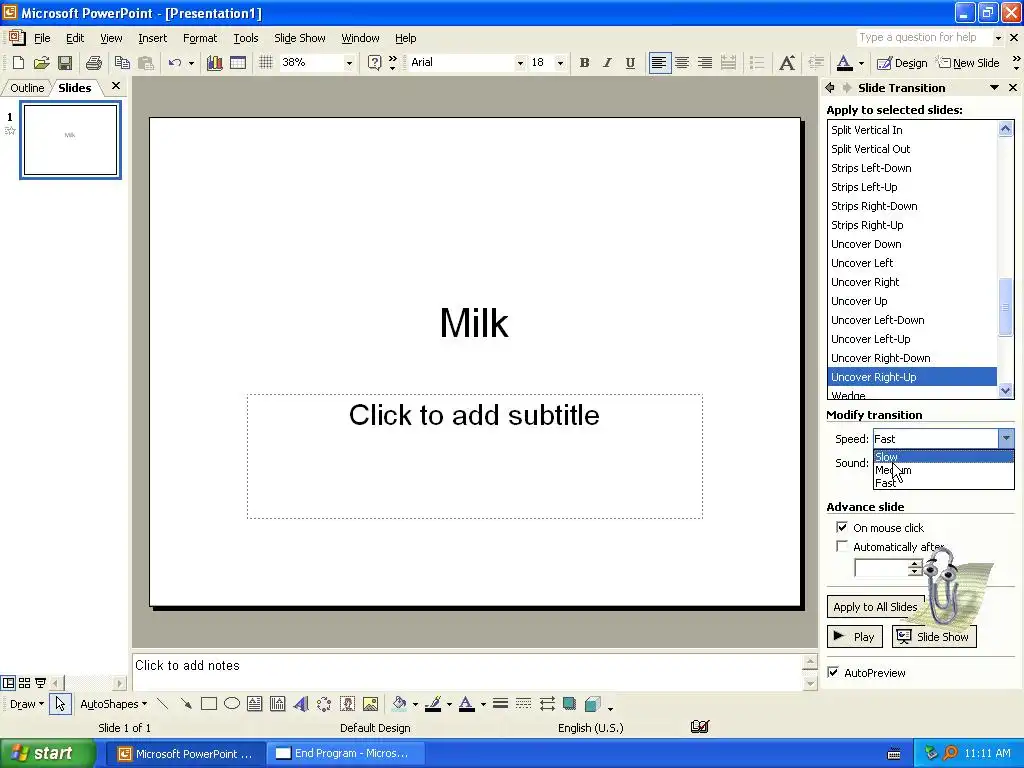The image size is (1024, 768).
Task: Click the New document icon
Action: (x=18, y=63)
